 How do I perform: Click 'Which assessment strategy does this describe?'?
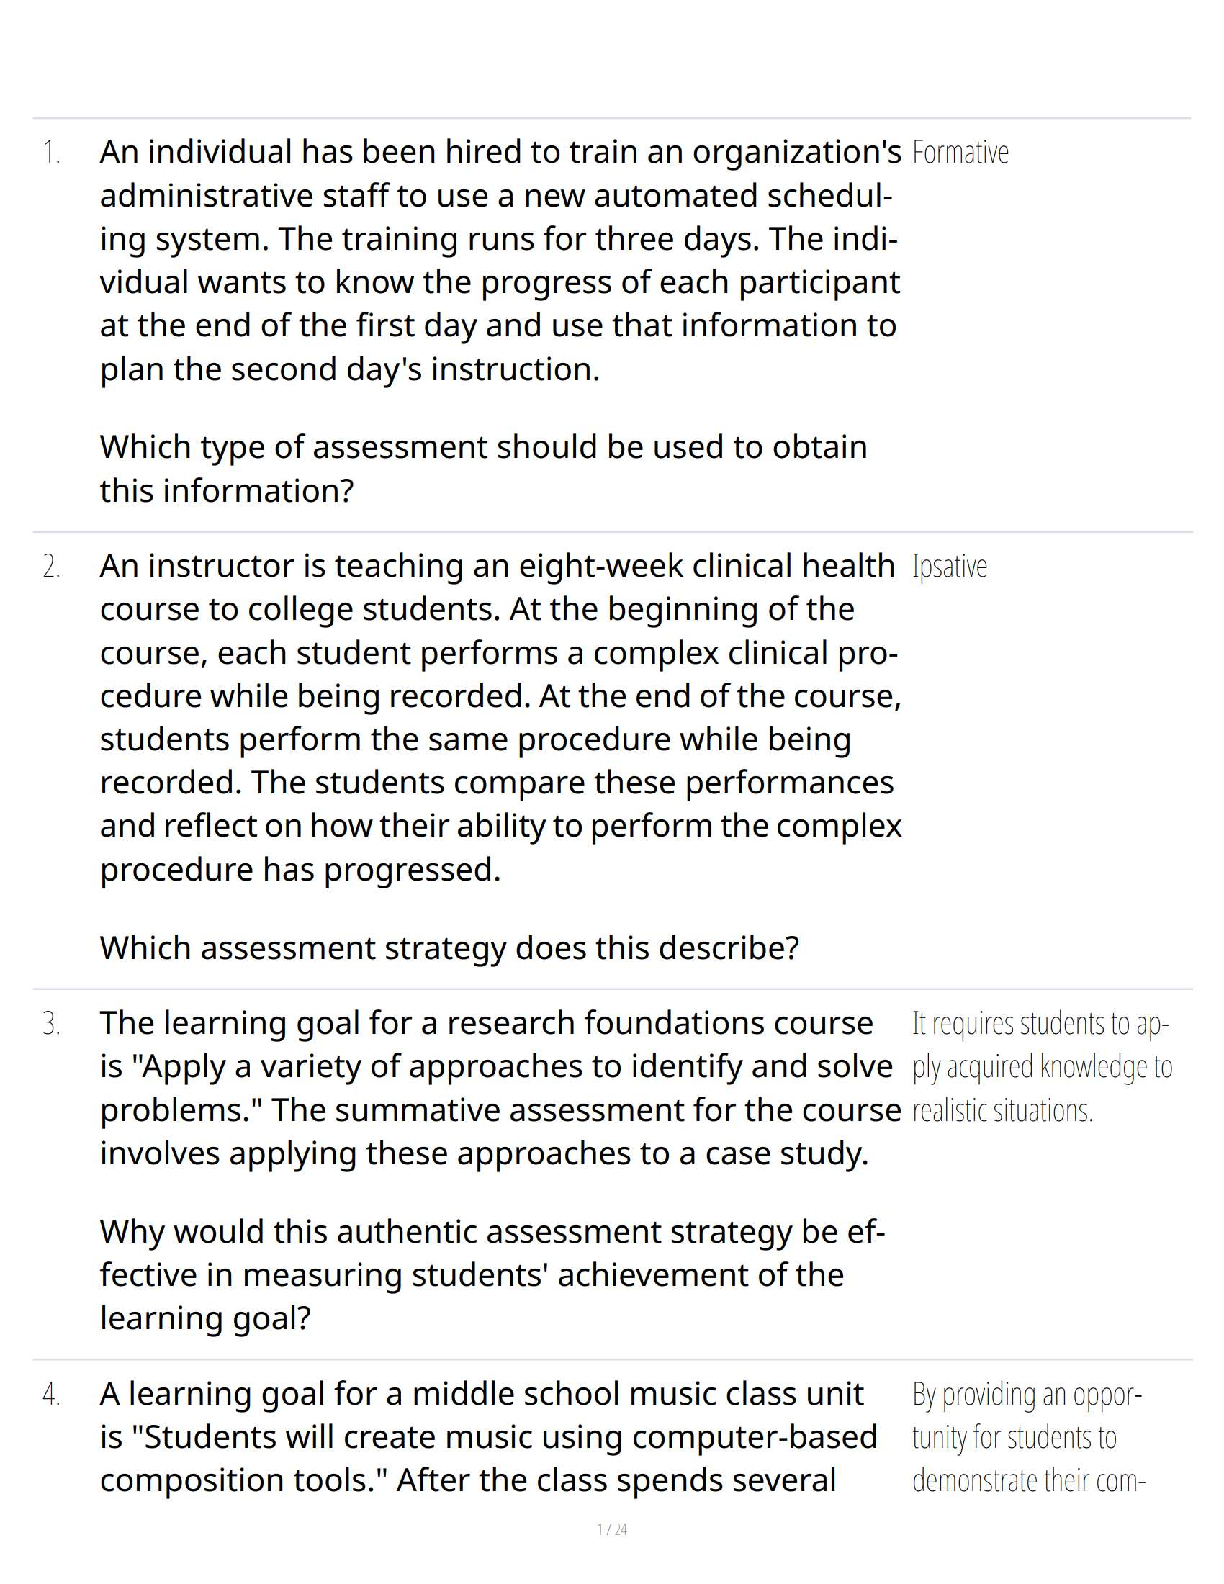pyautogui.click(x=449, y=947)
